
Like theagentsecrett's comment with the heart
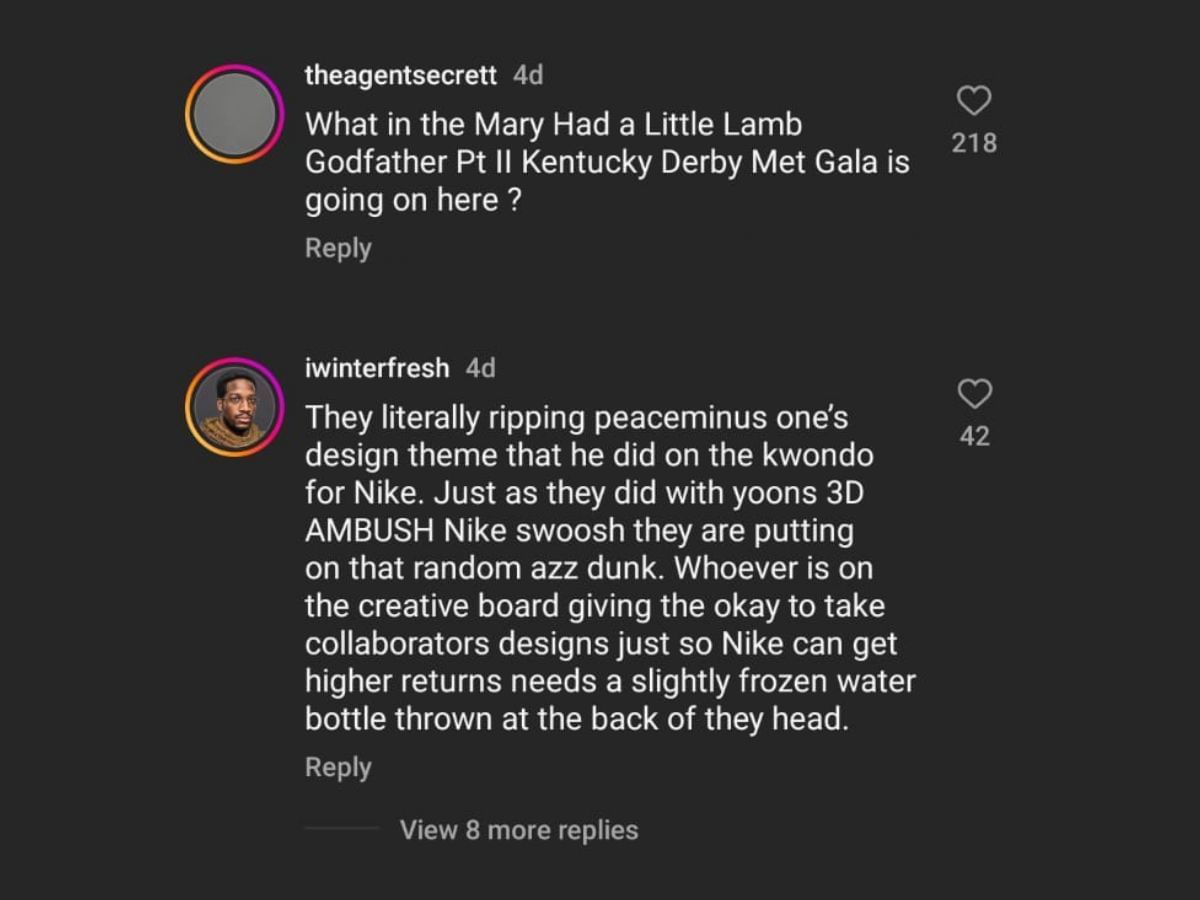point(974,100)
